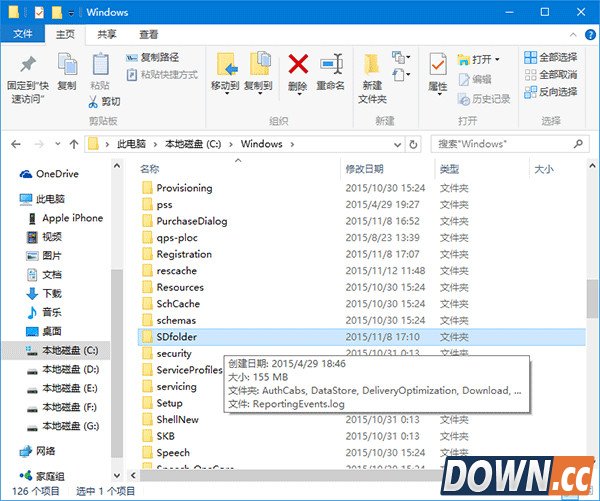Click 此电脑 in the address breadcrumb
The image size is (600, 501).
tap(131, 144)
